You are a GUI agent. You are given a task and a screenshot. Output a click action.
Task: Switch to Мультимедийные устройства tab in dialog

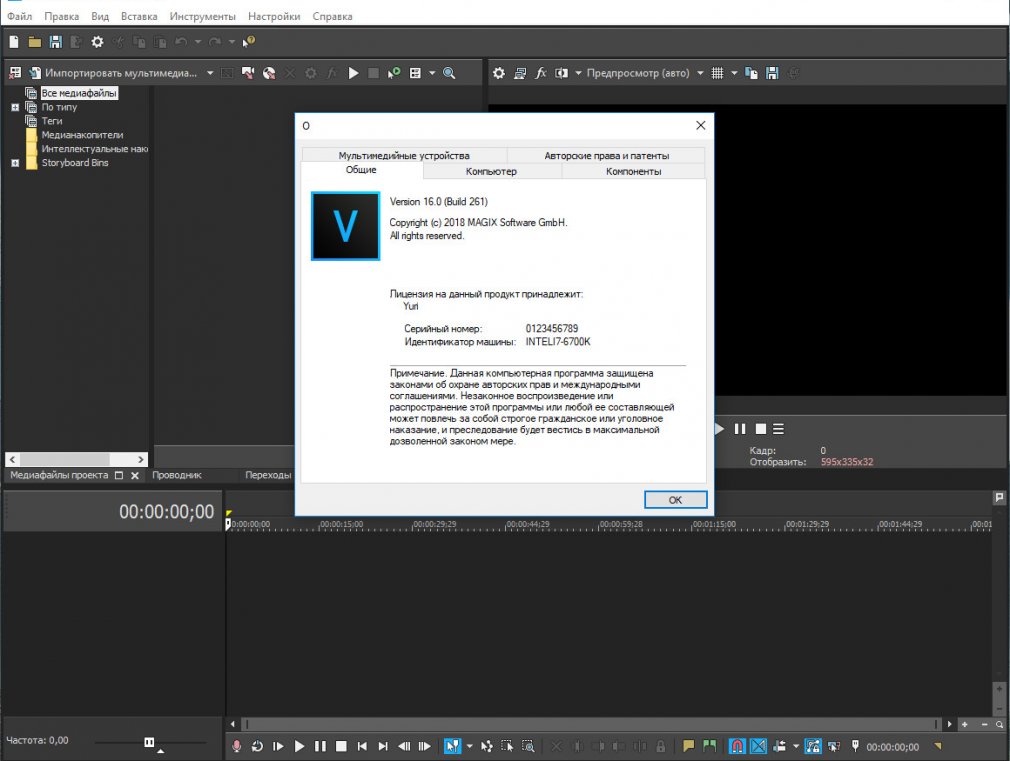click(x=404, y=155)
